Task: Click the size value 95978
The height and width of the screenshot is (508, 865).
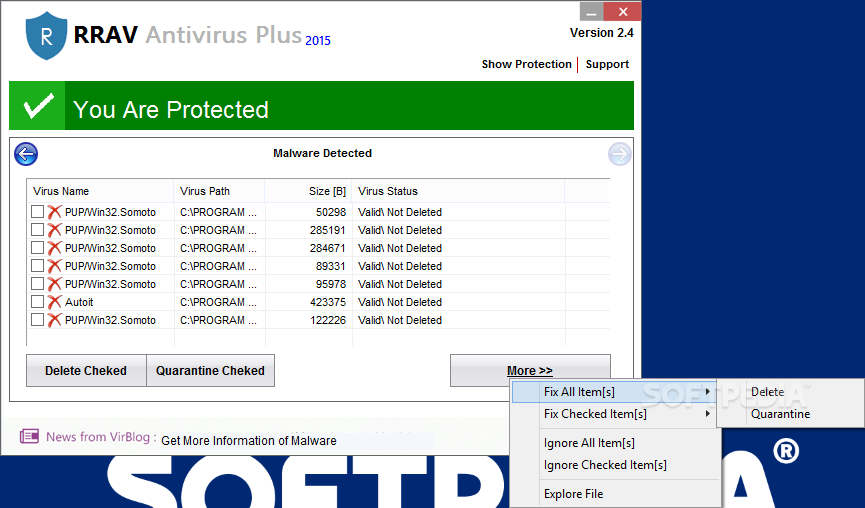Action: pos(331,284)
